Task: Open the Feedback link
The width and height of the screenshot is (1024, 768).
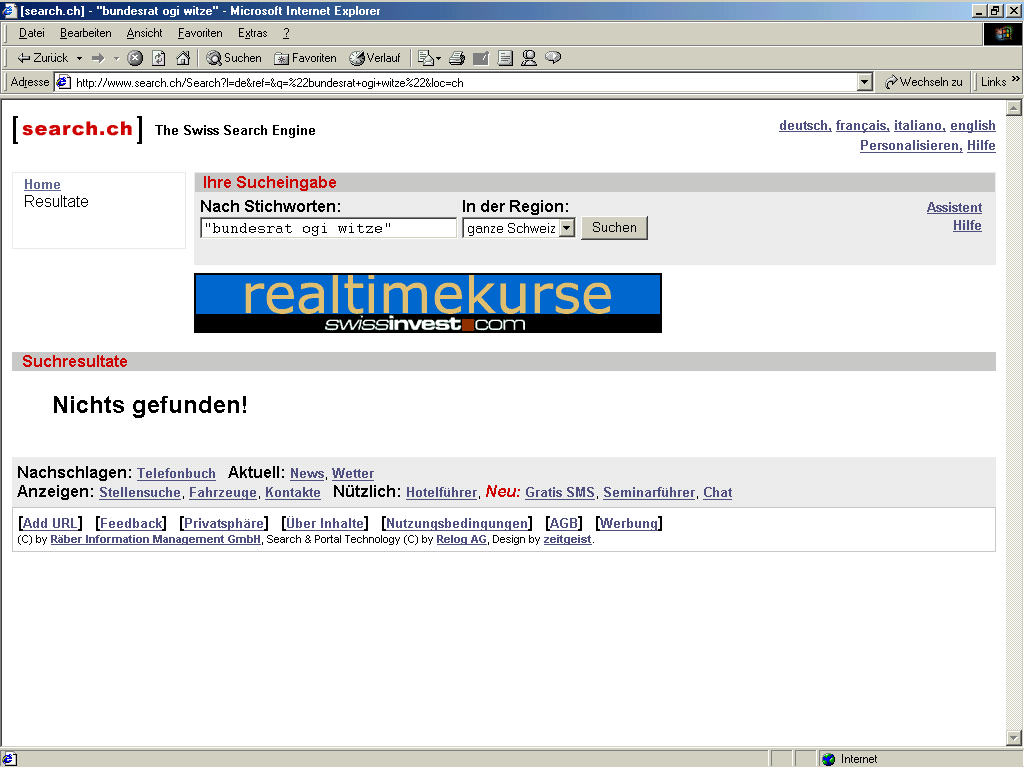Action: 131,524
